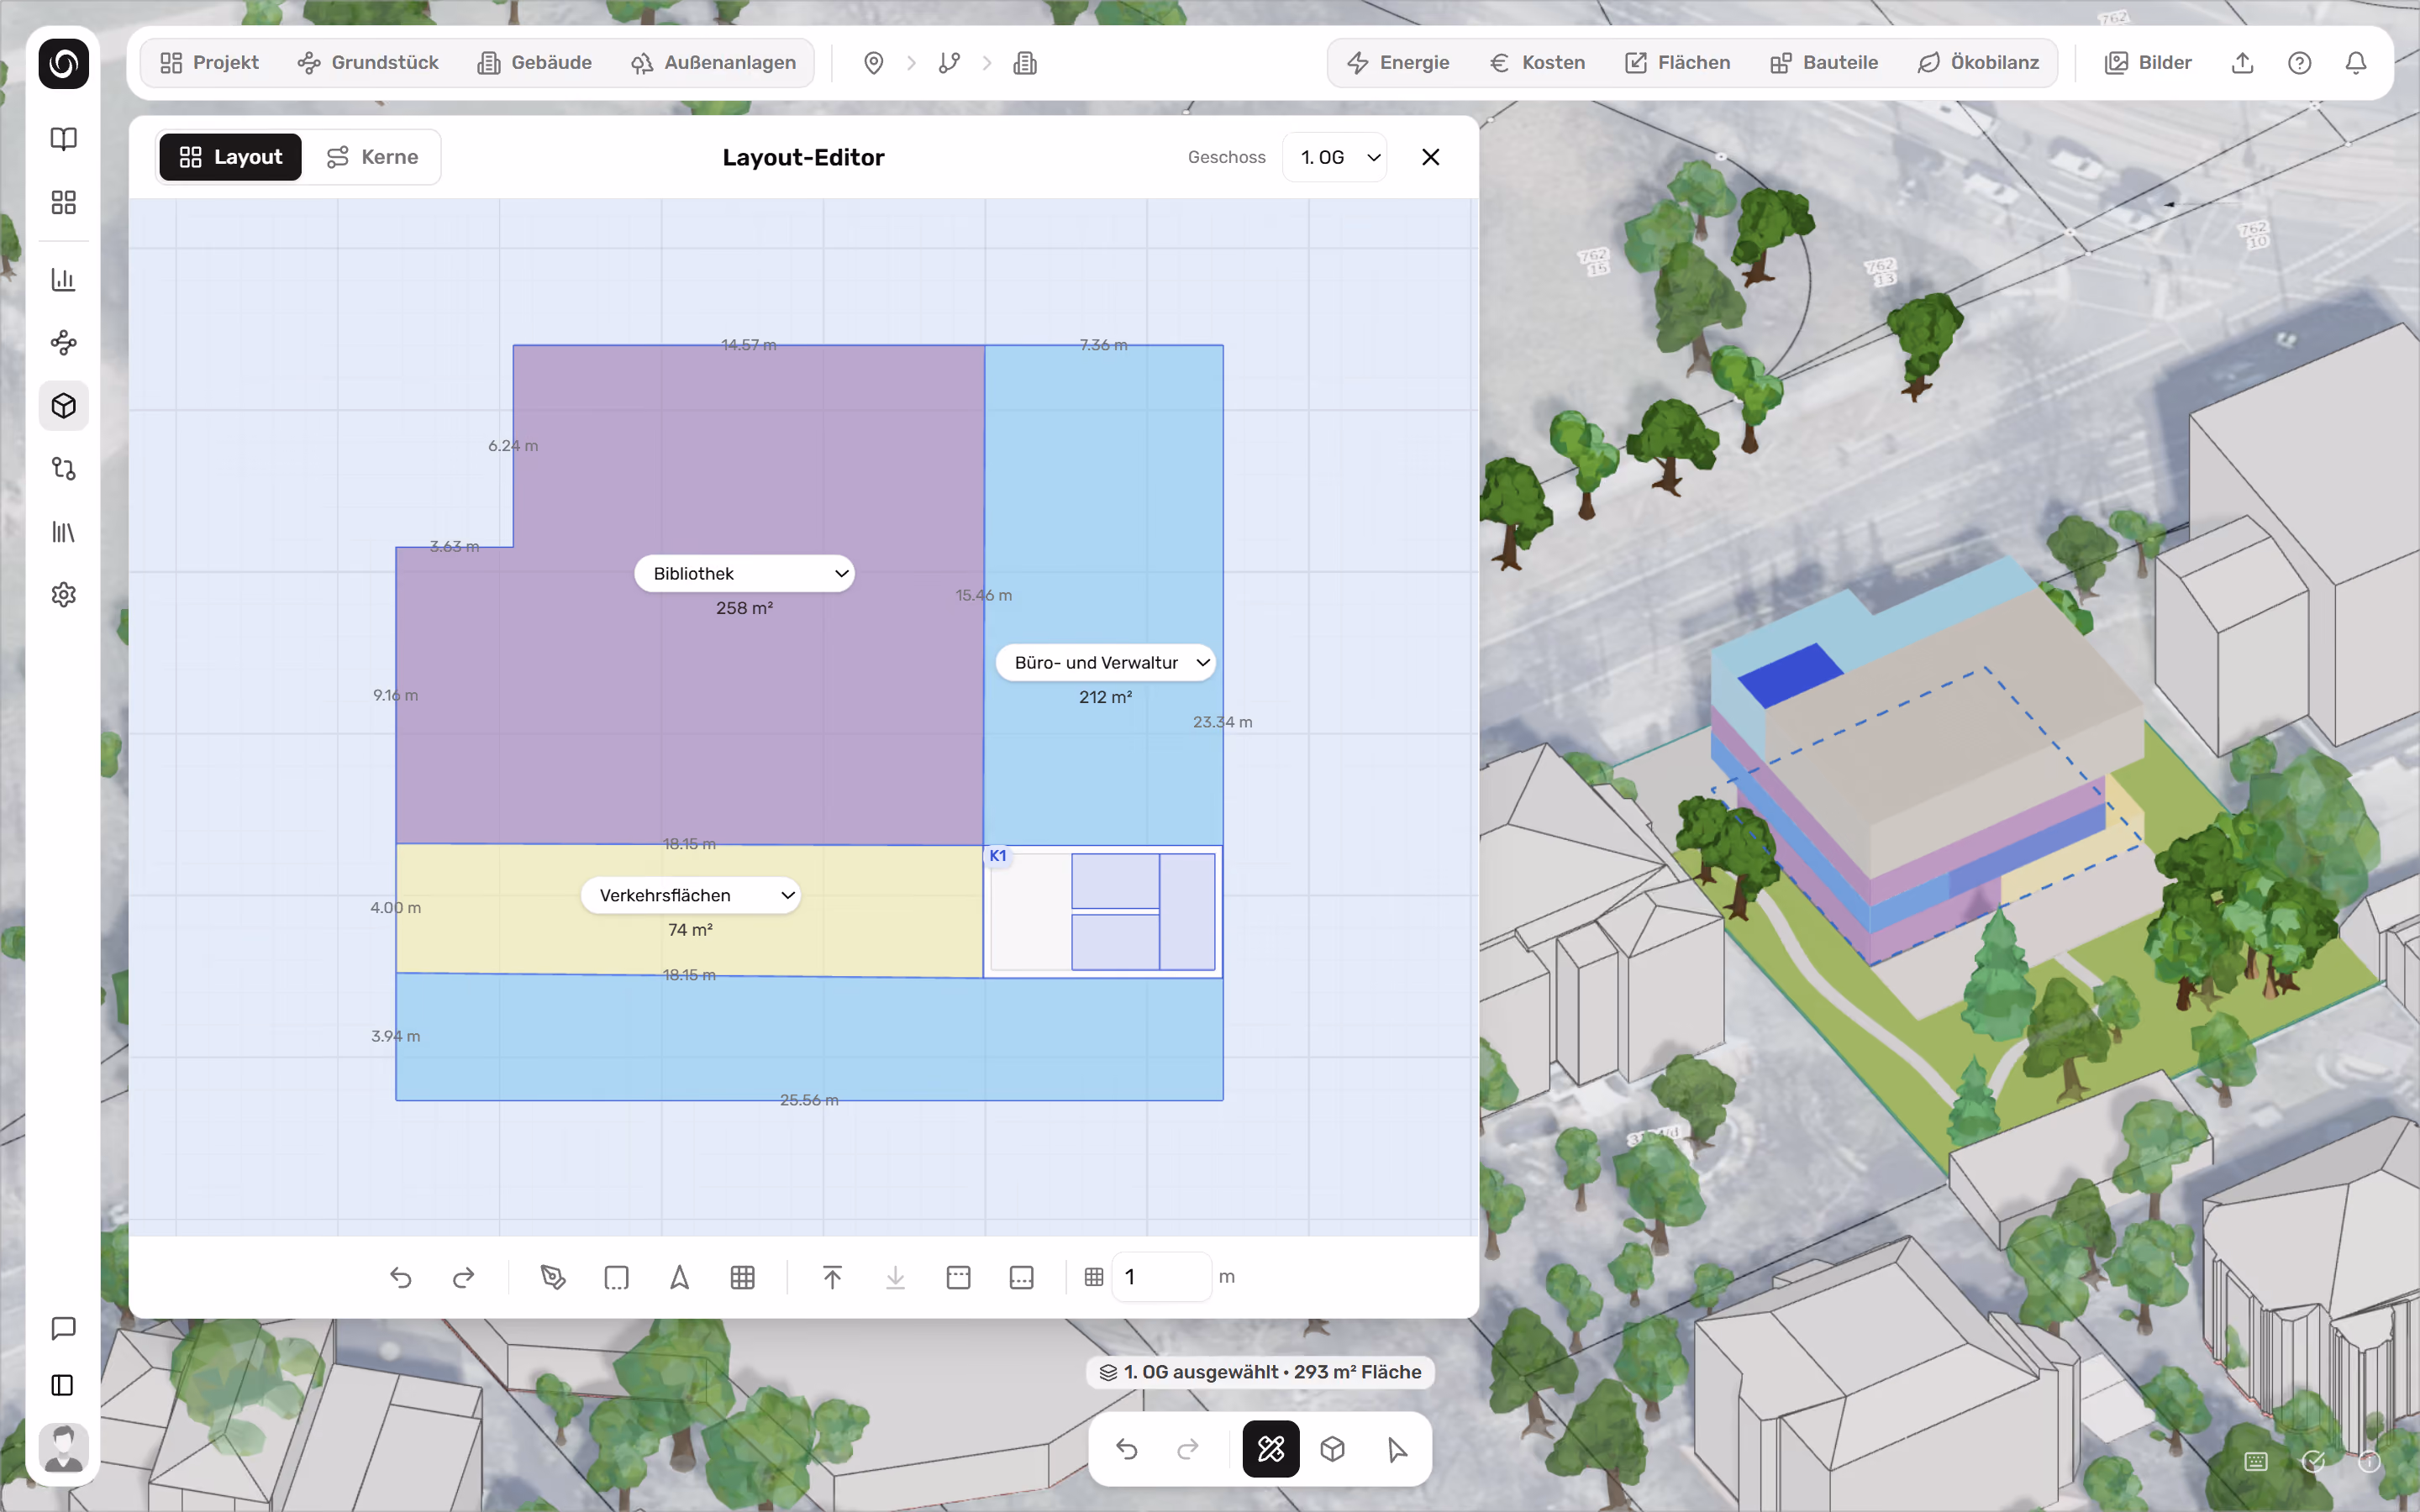Expand the Verkehrsflächen room type dropdown
The image size is (2420, 1512).
690,895
